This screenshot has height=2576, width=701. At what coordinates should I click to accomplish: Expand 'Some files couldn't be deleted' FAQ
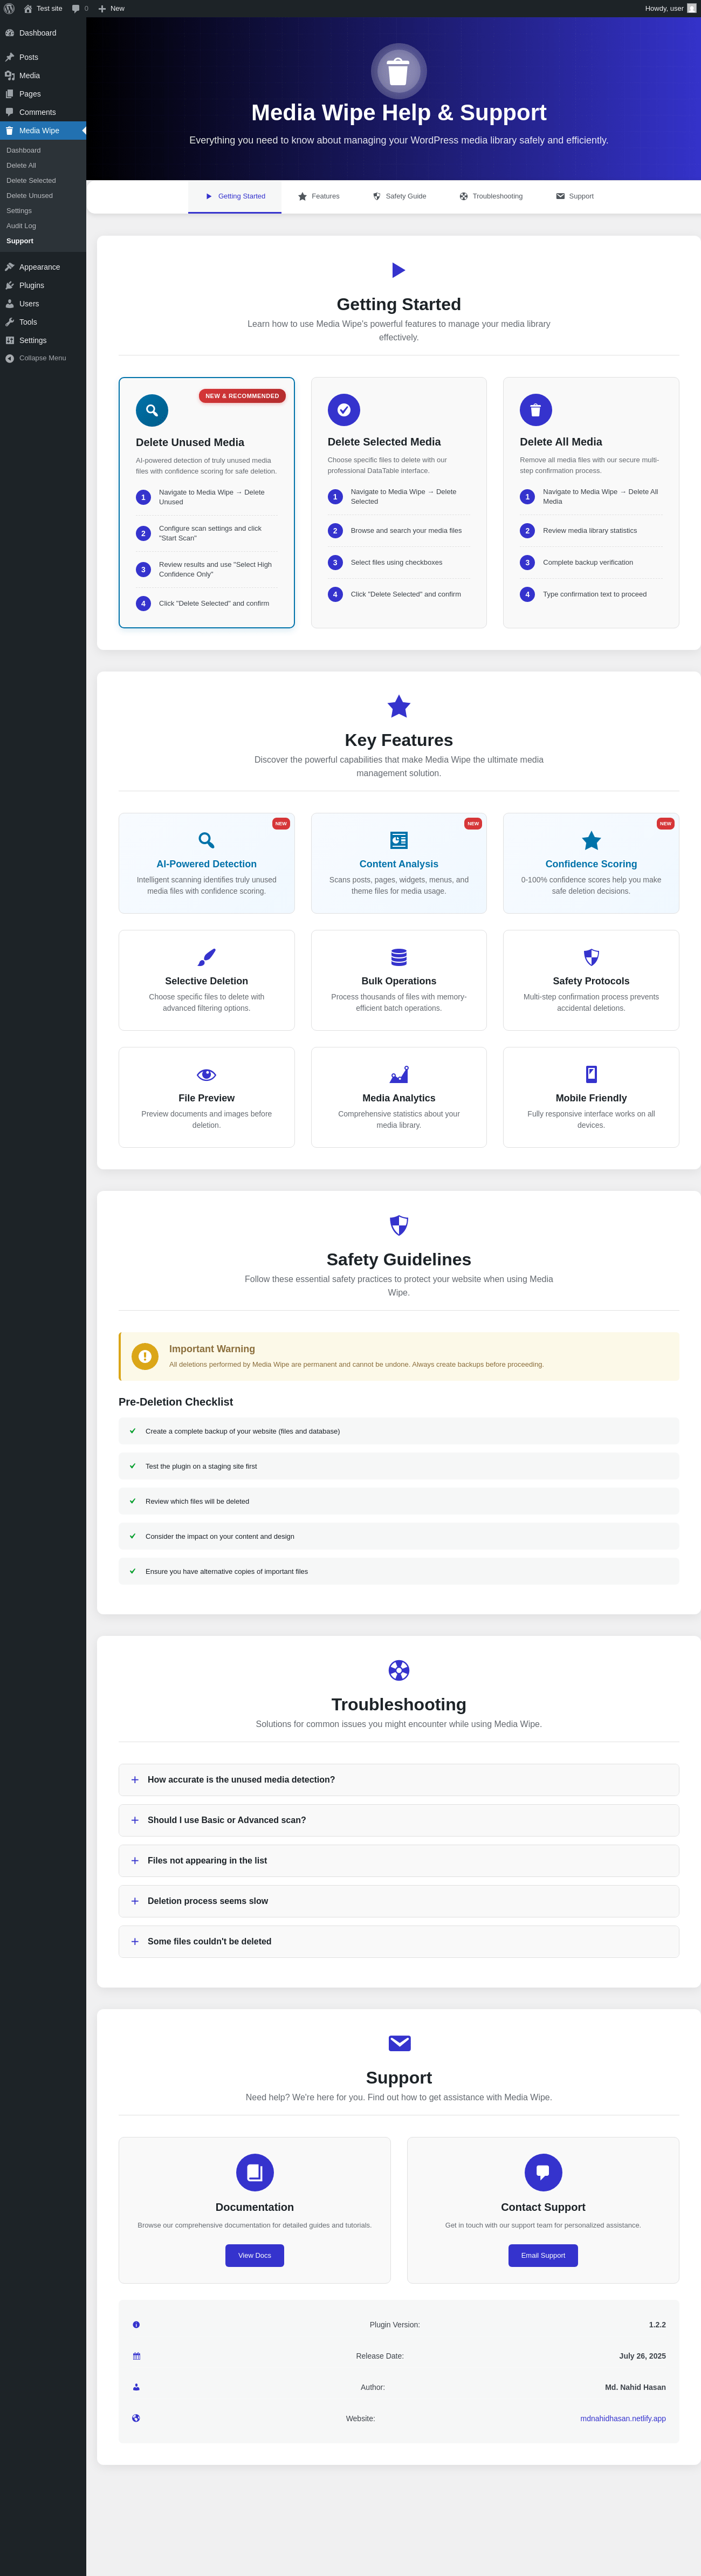pos(399,1941)
